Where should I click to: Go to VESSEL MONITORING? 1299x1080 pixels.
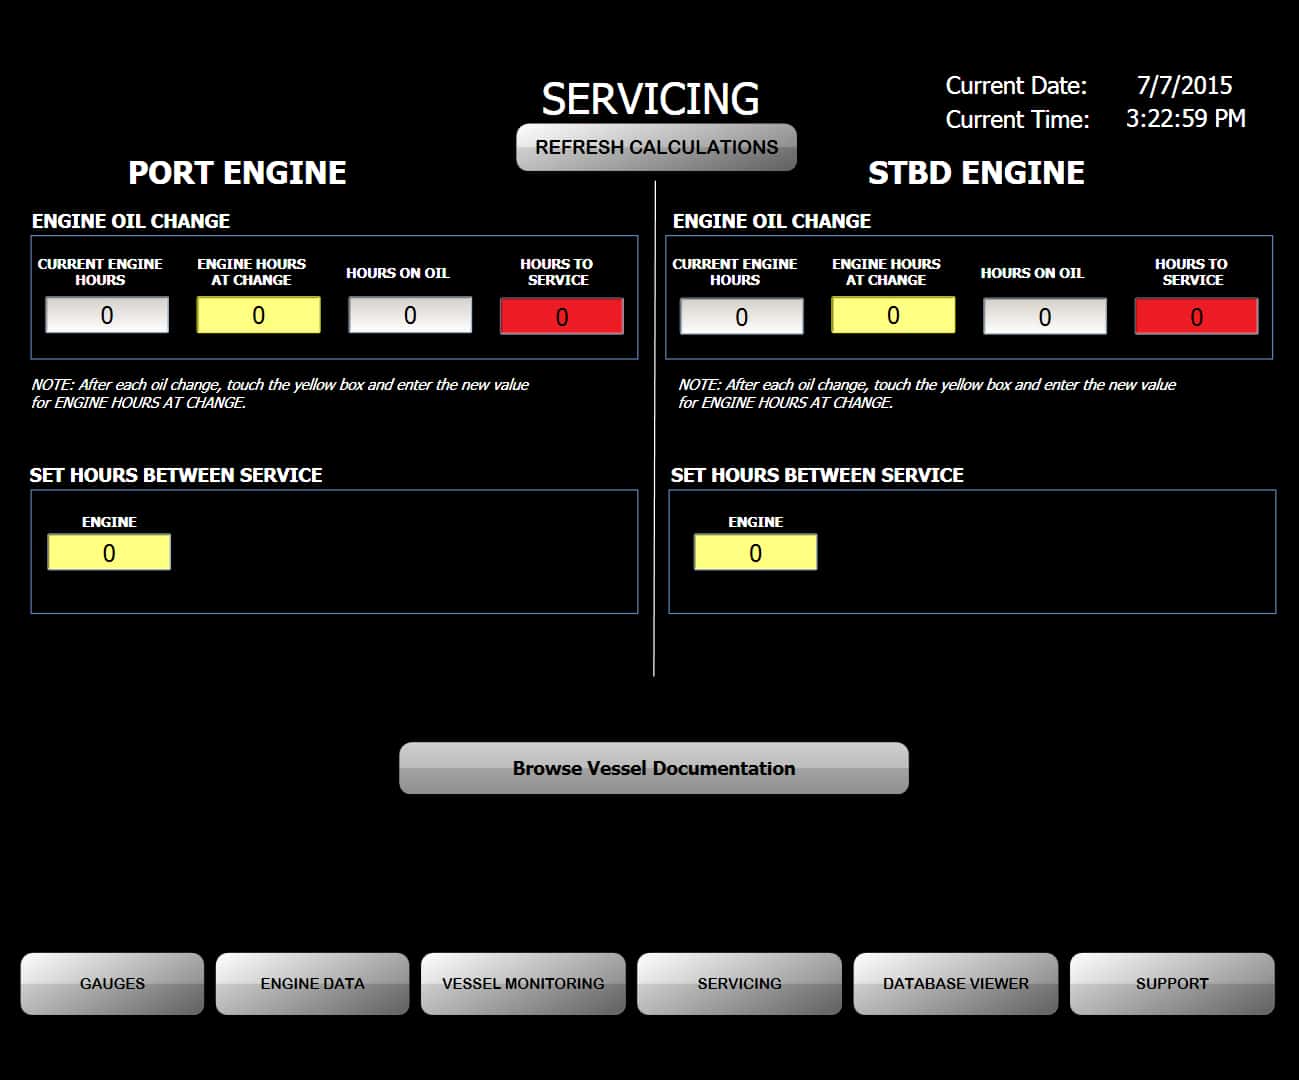tap(523, 983)
